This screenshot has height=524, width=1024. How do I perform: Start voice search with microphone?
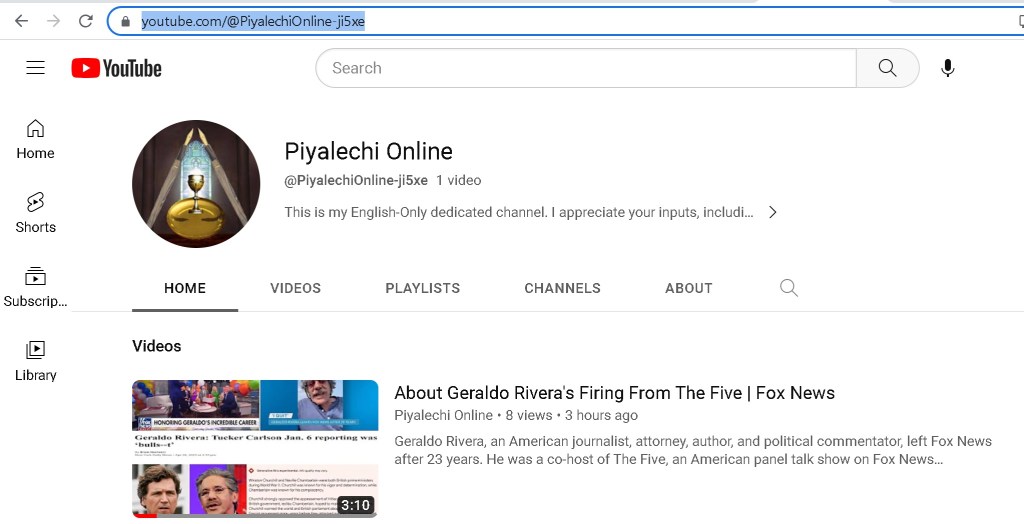947,68
